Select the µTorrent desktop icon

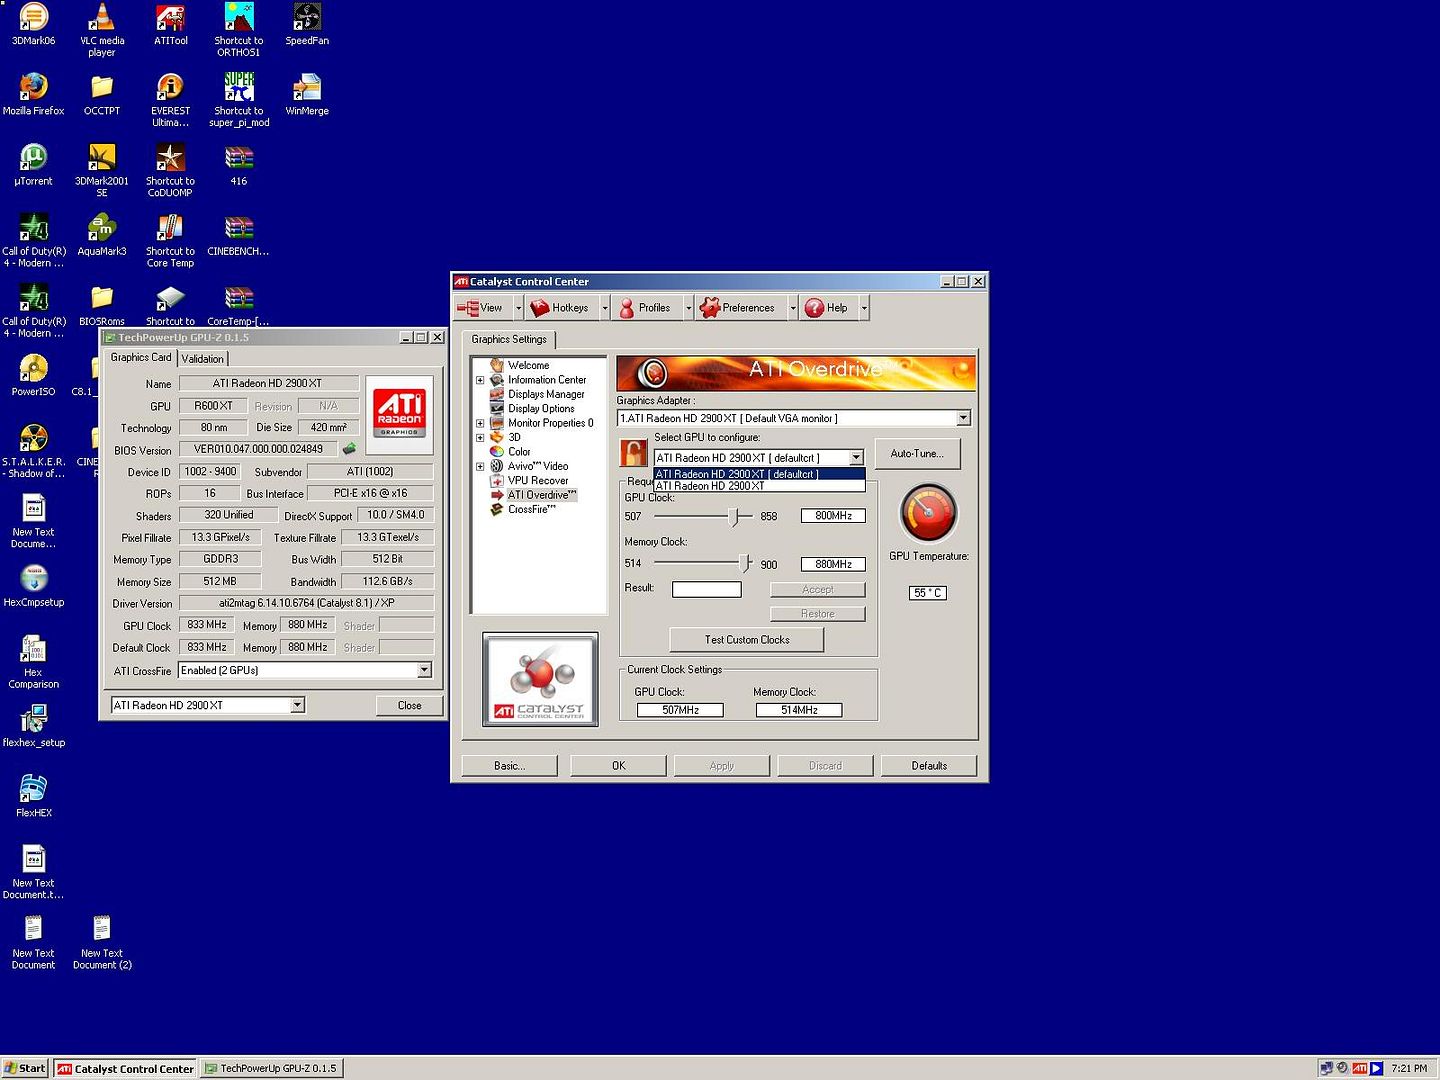coord(33,164)
